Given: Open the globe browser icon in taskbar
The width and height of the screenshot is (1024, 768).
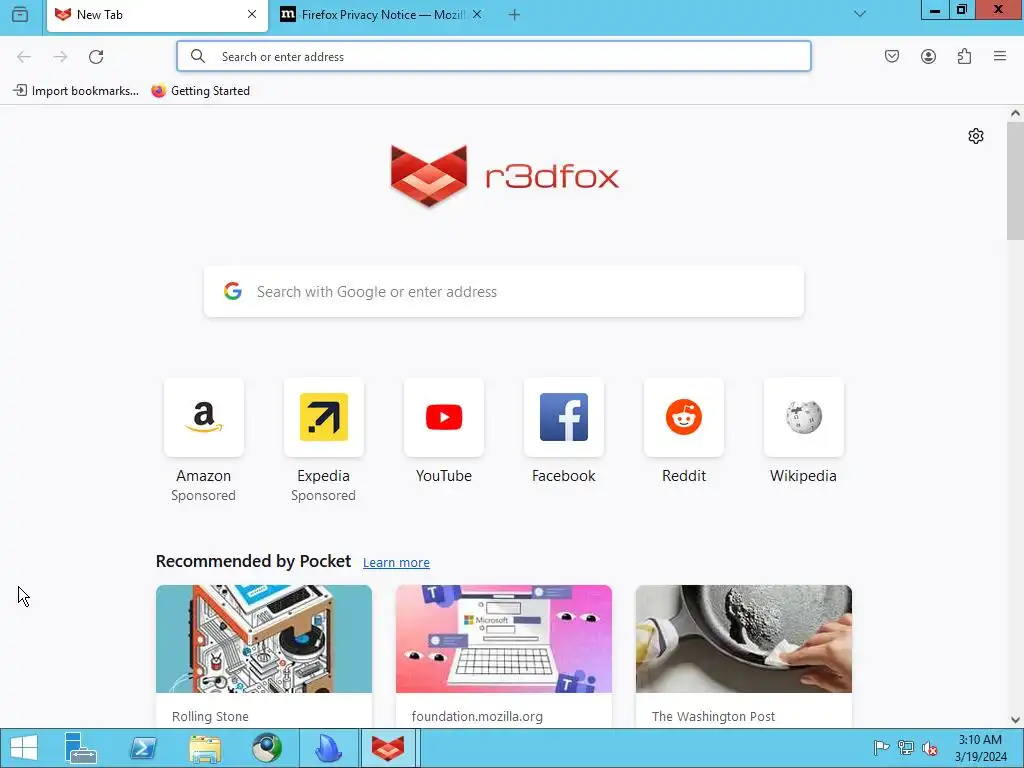Looking at the screenshot, I should click(x=267, y=748).
